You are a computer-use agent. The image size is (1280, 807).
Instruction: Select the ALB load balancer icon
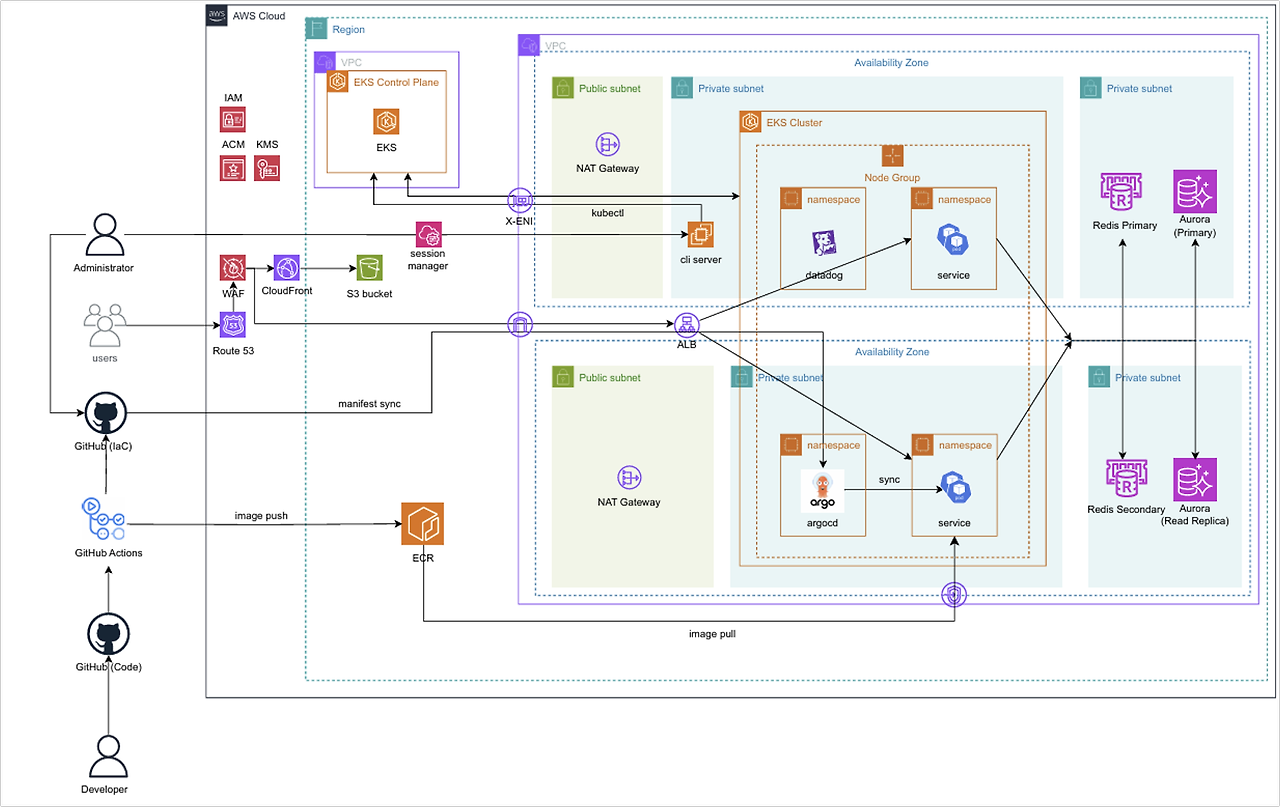pyautogui.click(x=686, y=325)
